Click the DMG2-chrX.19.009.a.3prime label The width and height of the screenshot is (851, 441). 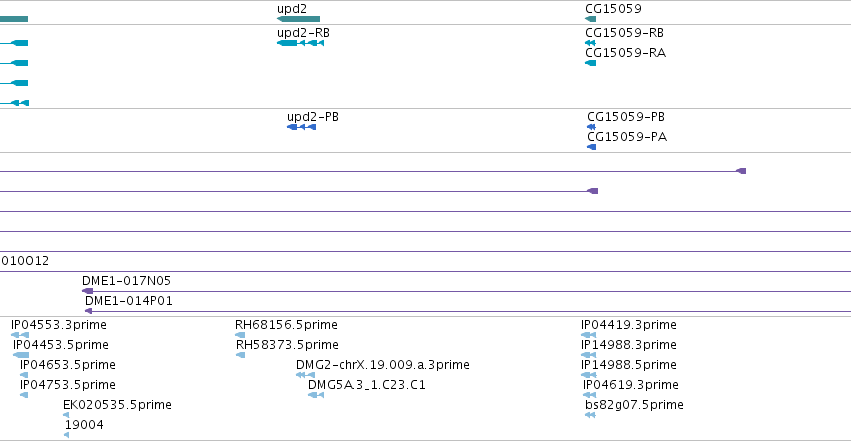tap(383, 365)
